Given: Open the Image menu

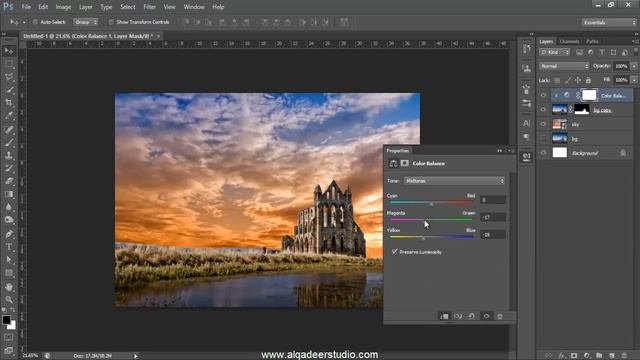Looking at the screenshot, I should (63, 7).
